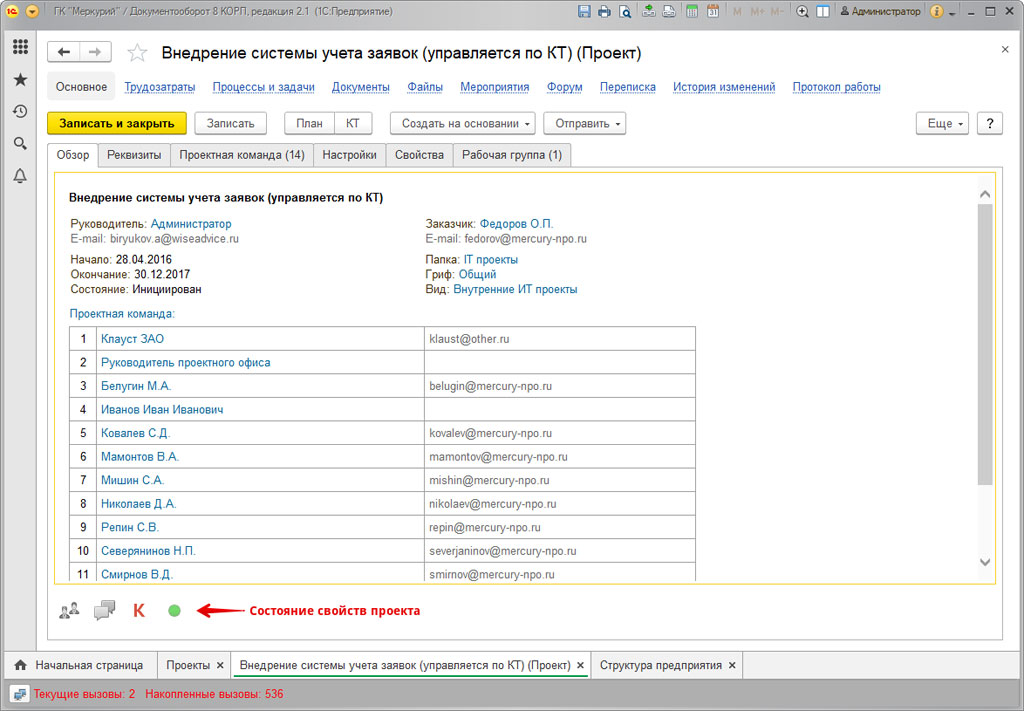Screen dimensions: 1024x711
Task: Open the "Трудозатраты" navigation section
Action: 160,87
